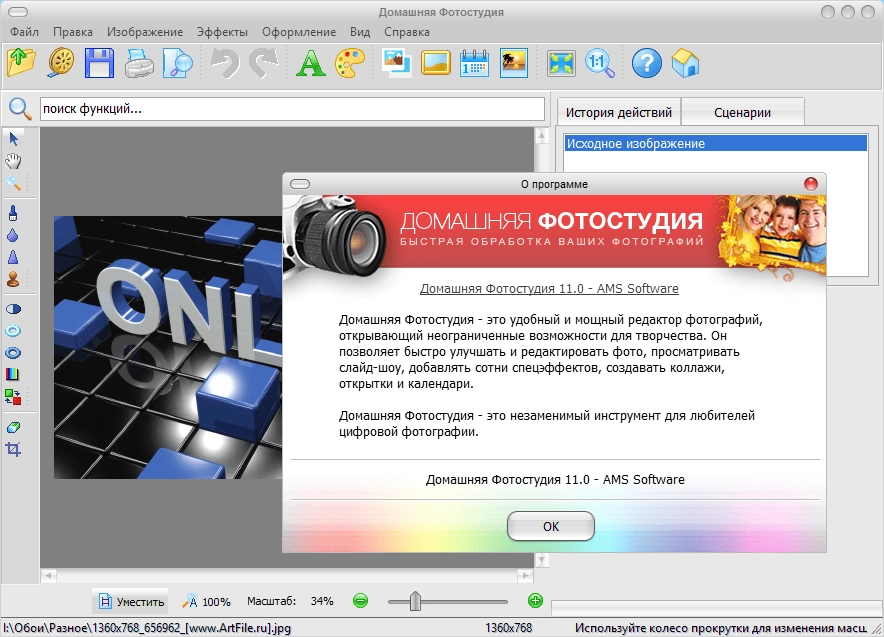Click the 1360x768 size in status bar
884x637 pixels.
tap(509, 628)
